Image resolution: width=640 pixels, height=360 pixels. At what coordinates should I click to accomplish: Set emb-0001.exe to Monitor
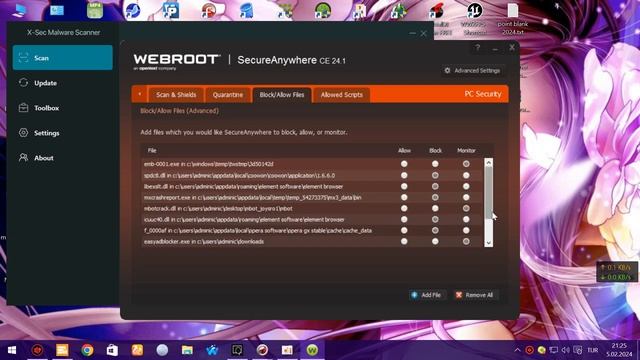pyautogui.click(x=466, y=164)
